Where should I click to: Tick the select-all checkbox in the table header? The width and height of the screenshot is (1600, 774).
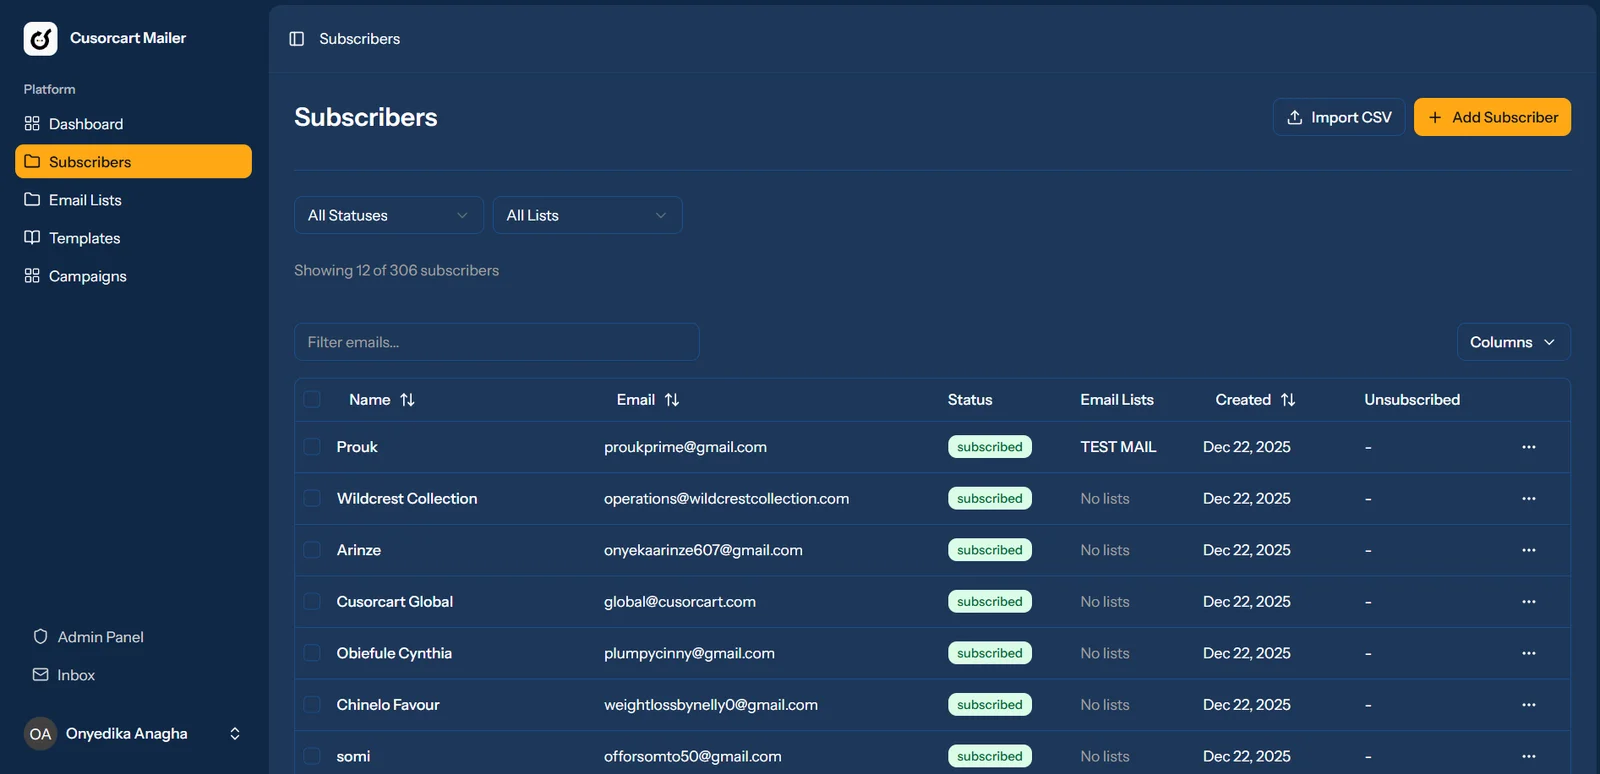[312, 400]
